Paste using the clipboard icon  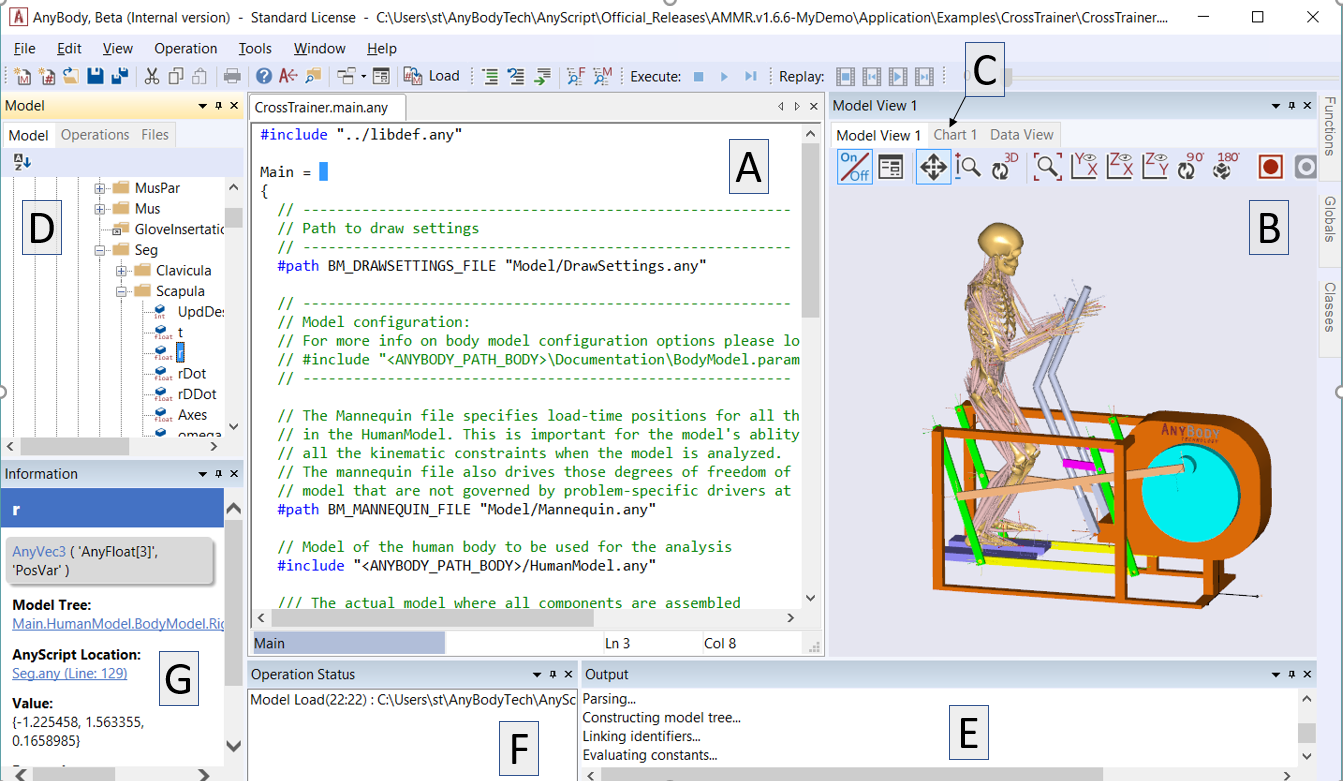click(x=200, y=76)
